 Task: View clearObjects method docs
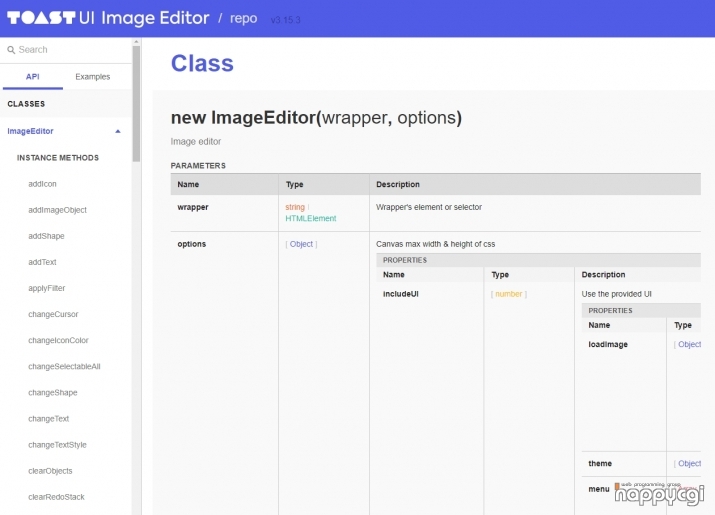(50, 470)
